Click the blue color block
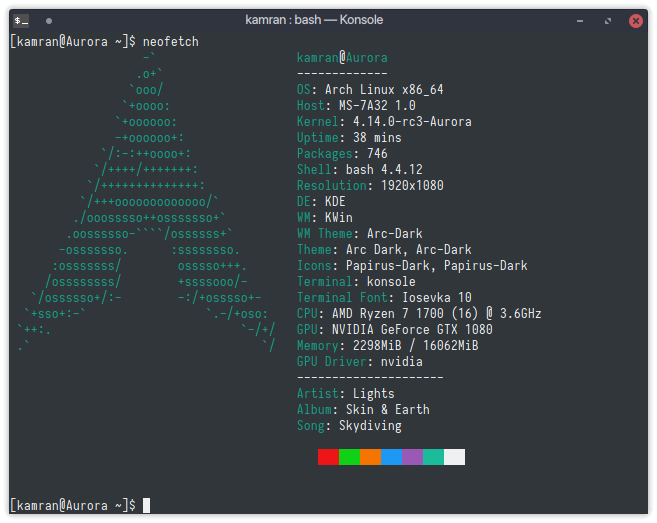Viewport: 657px width, 523px height. click(391, 457)
